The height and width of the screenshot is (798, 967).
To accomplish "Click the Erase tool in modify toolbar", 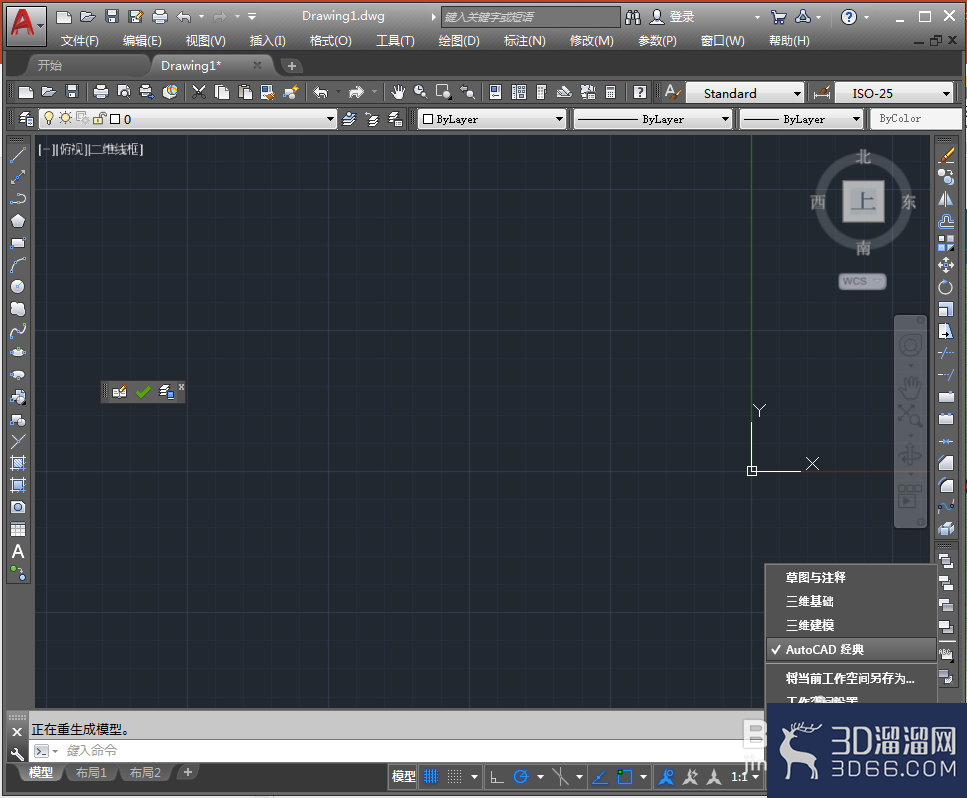I will [x=945, y=155].
